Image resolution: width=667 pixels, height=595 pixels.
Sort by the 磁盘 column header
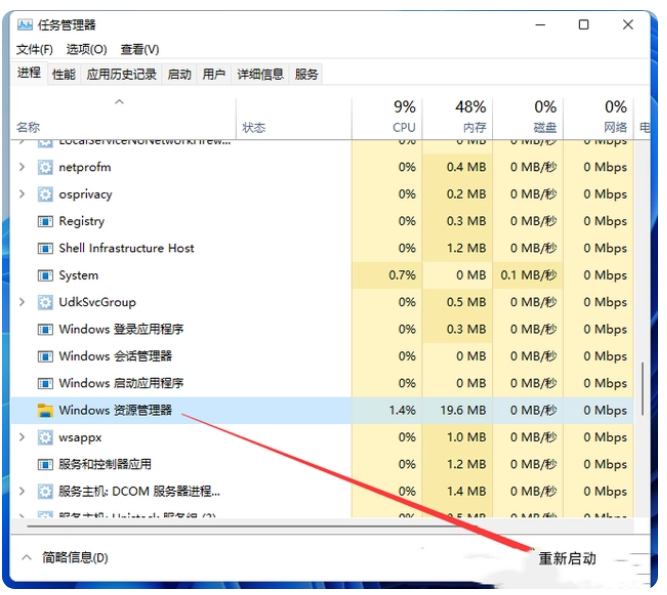528,119
